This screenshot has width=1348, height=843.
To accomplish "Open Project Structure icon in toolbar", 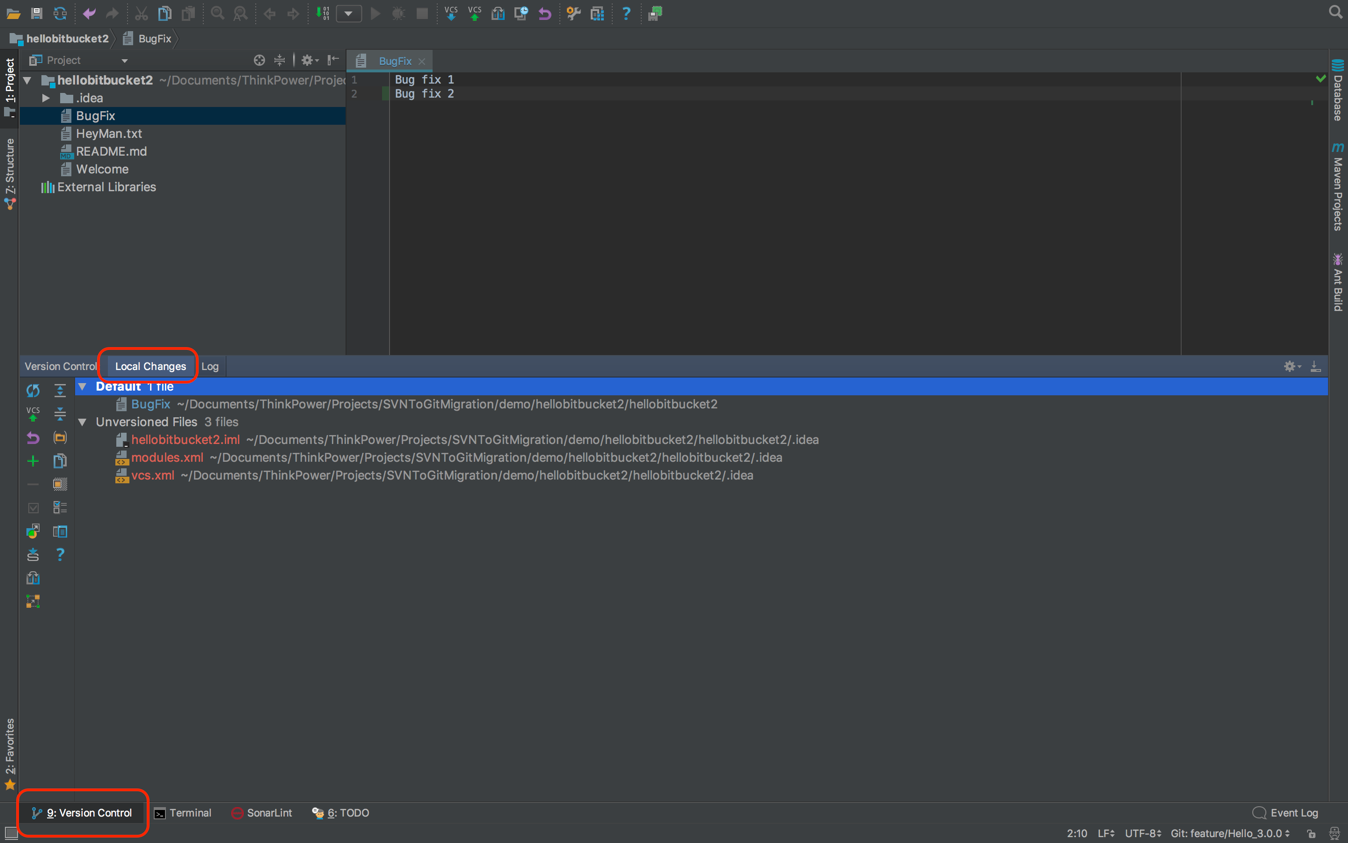I will pyautogui.click(x=597, y=14).
